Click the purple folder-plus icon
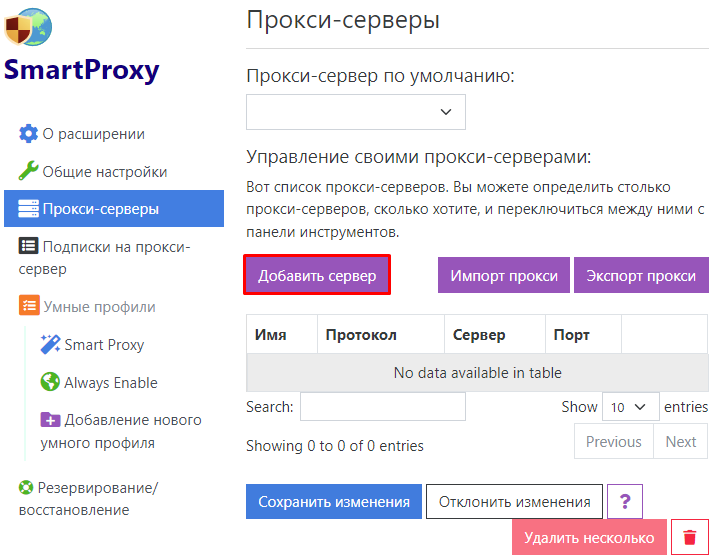 pos(50,419)
